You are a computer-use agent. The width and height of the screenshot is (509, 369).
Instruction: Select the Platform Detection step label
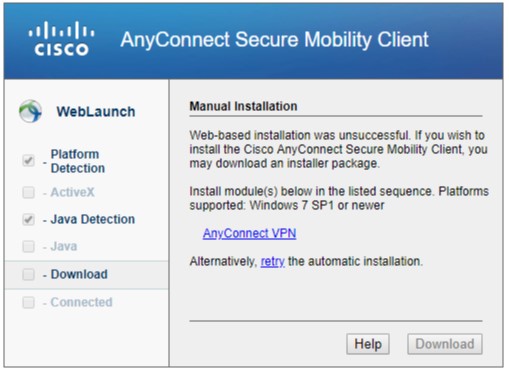pos(78,161)
